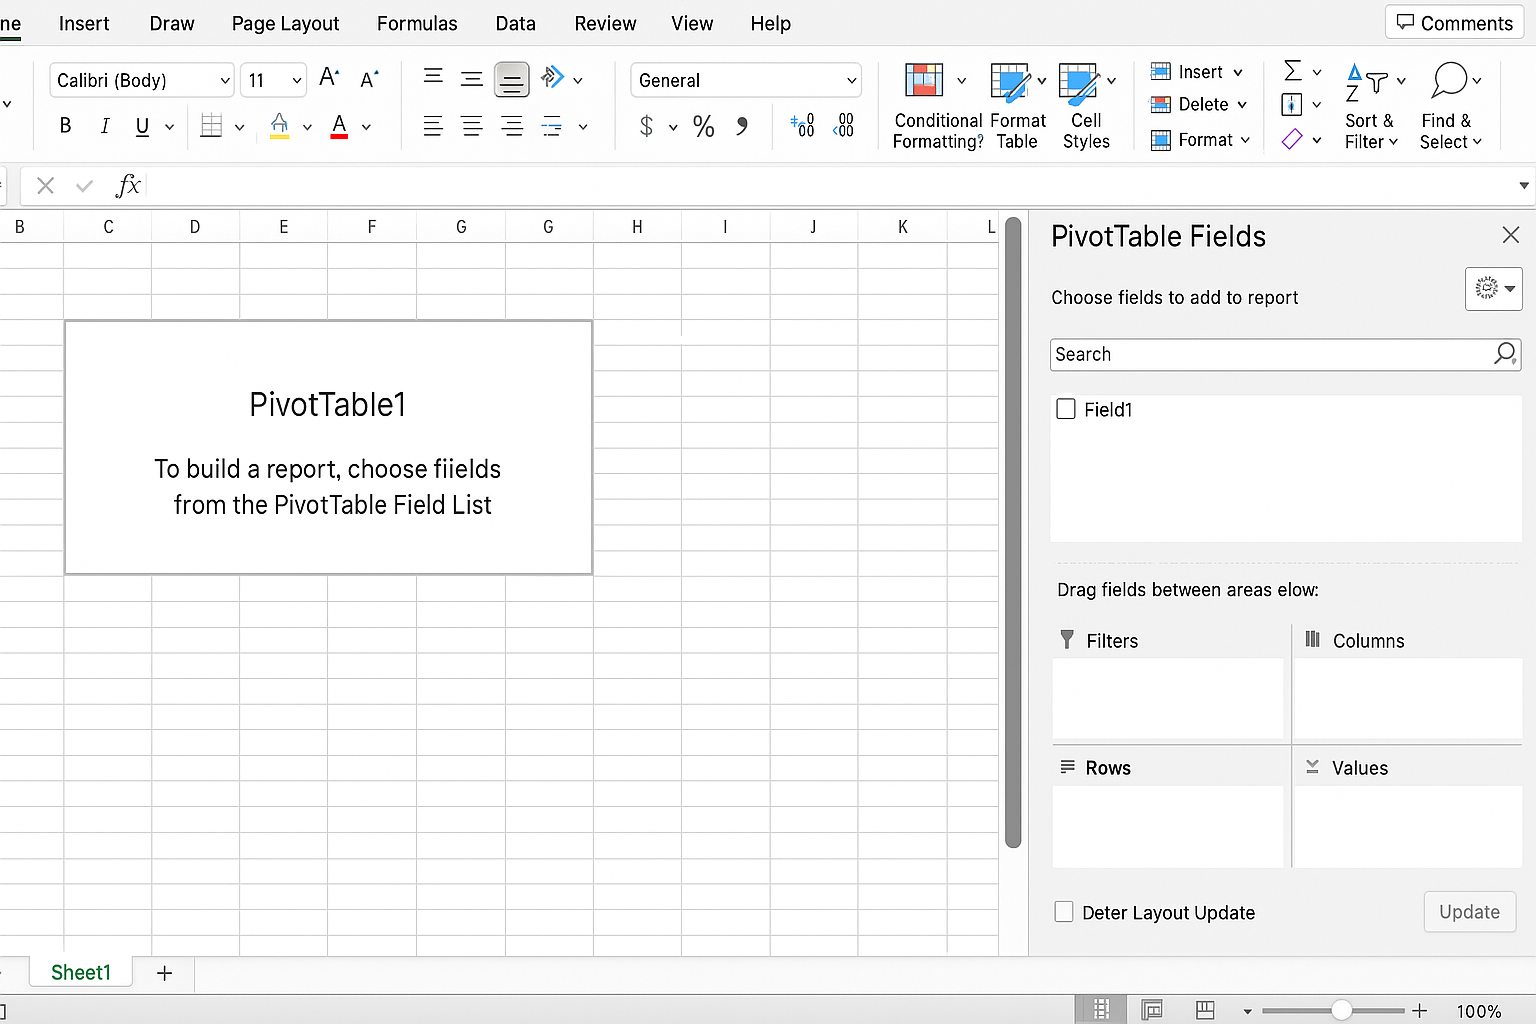
Task: Click the Comments button
Action: (x=1454, y=22)
